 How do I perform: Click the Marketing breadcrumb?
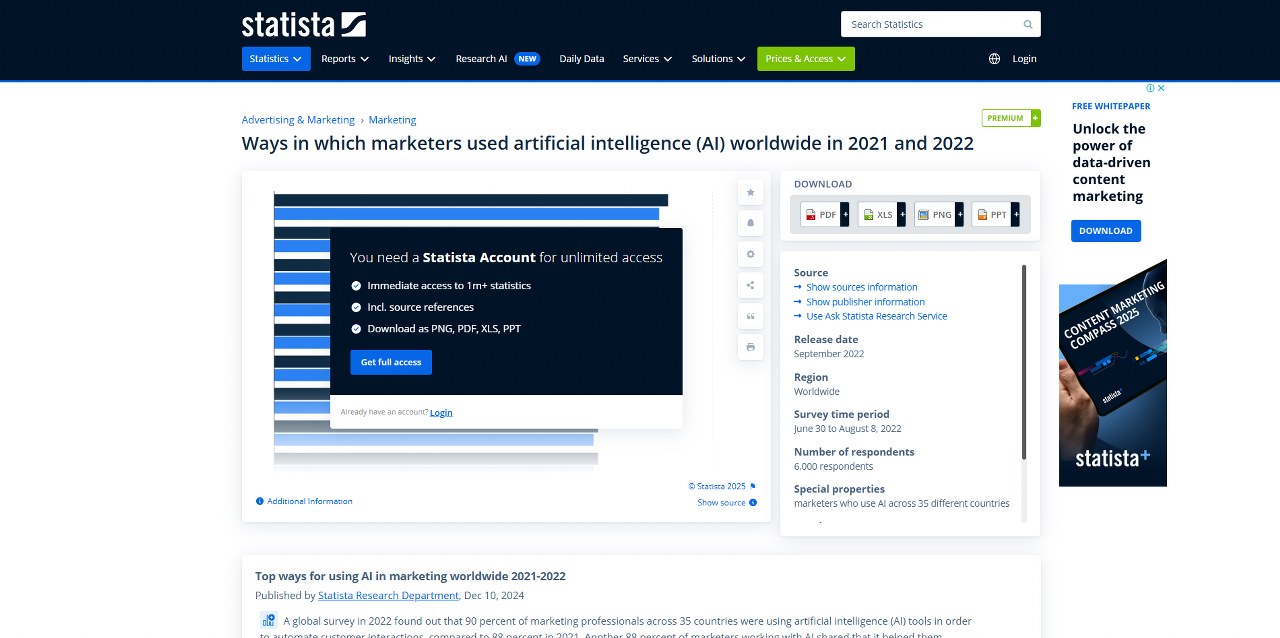point(392,120)
